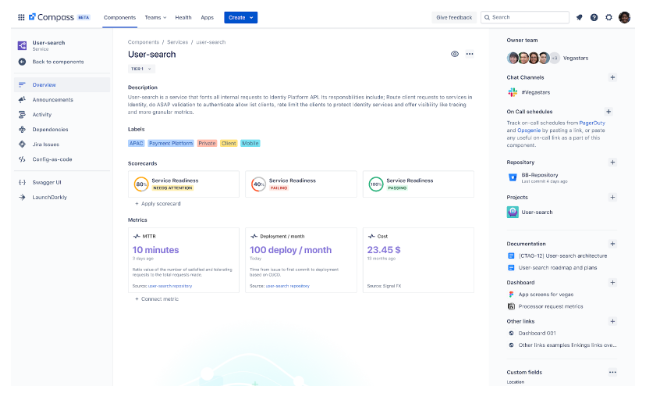Open App screens for vegas dashboard
Viewport: 645px width, 394px height.
point(541,294)
